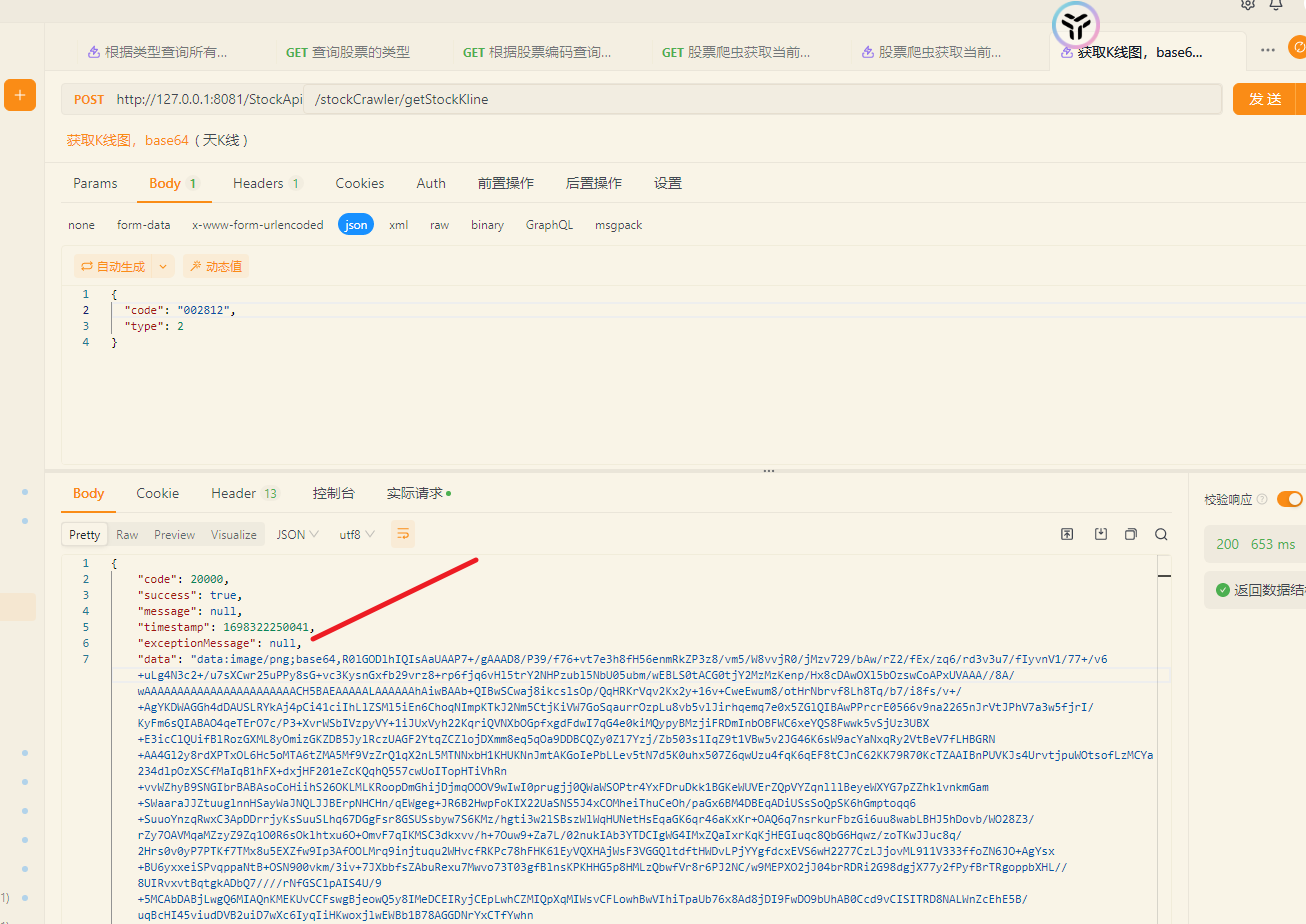Screen dimensions: 1306x924
Task: Switch to the request Headers tab
Action: pos(267,183)
